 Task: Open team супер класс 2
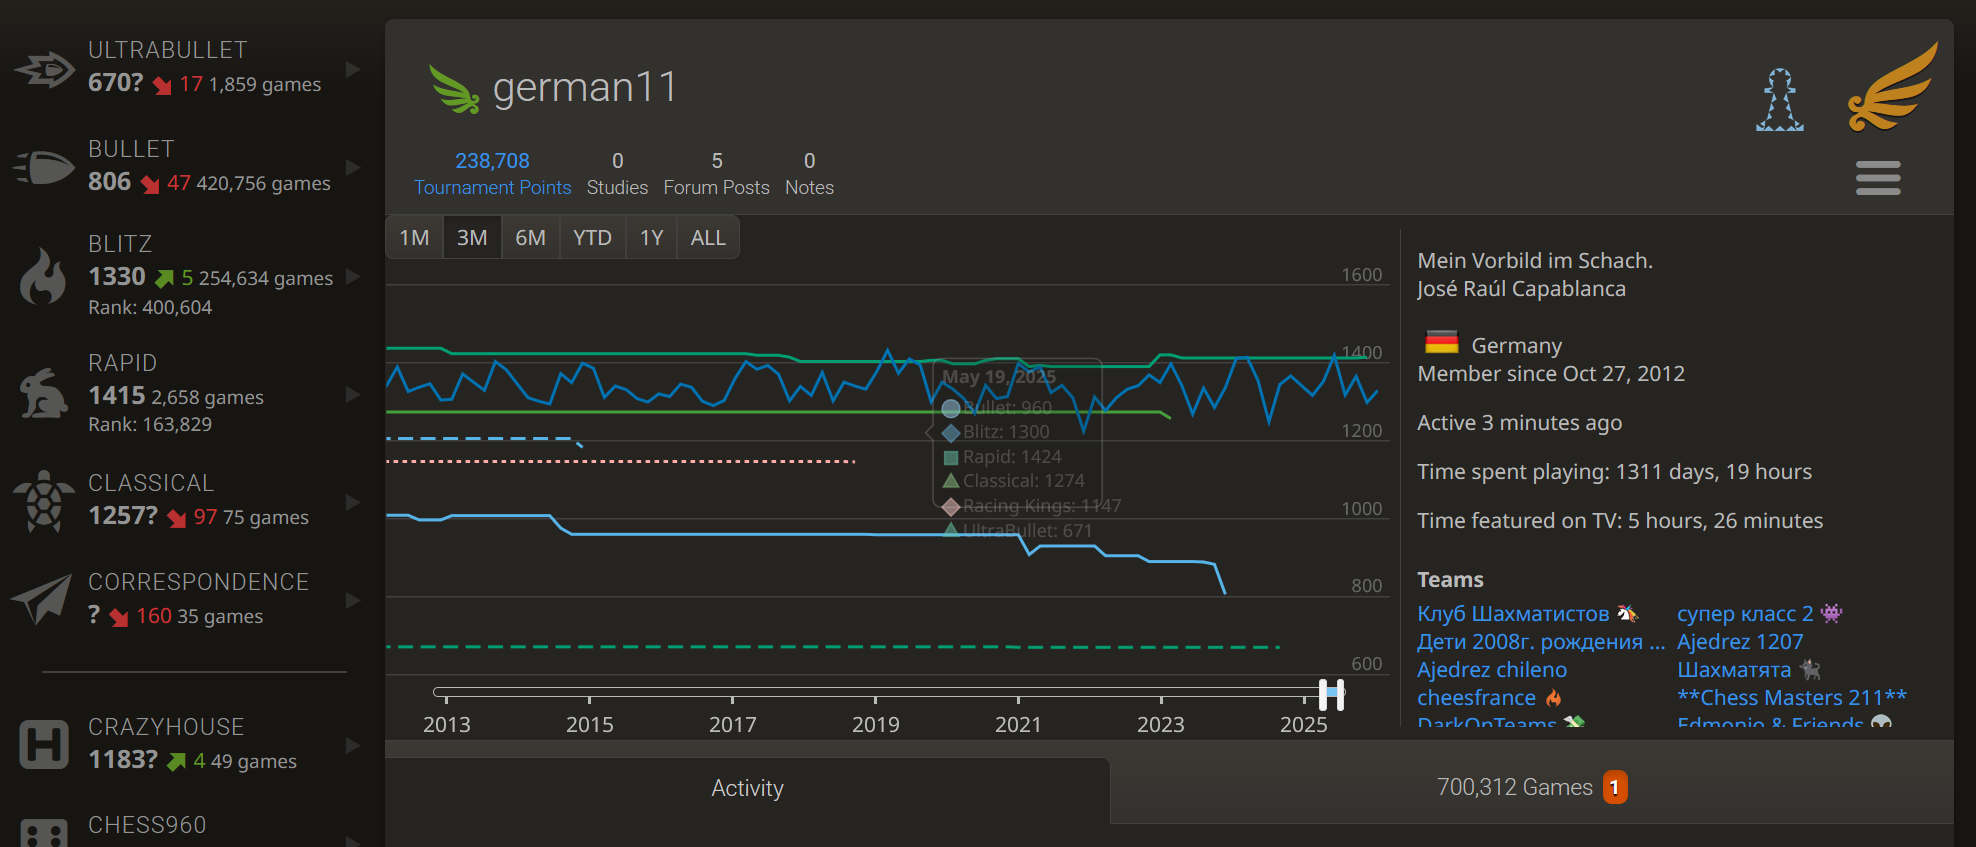coord(1759,613)
